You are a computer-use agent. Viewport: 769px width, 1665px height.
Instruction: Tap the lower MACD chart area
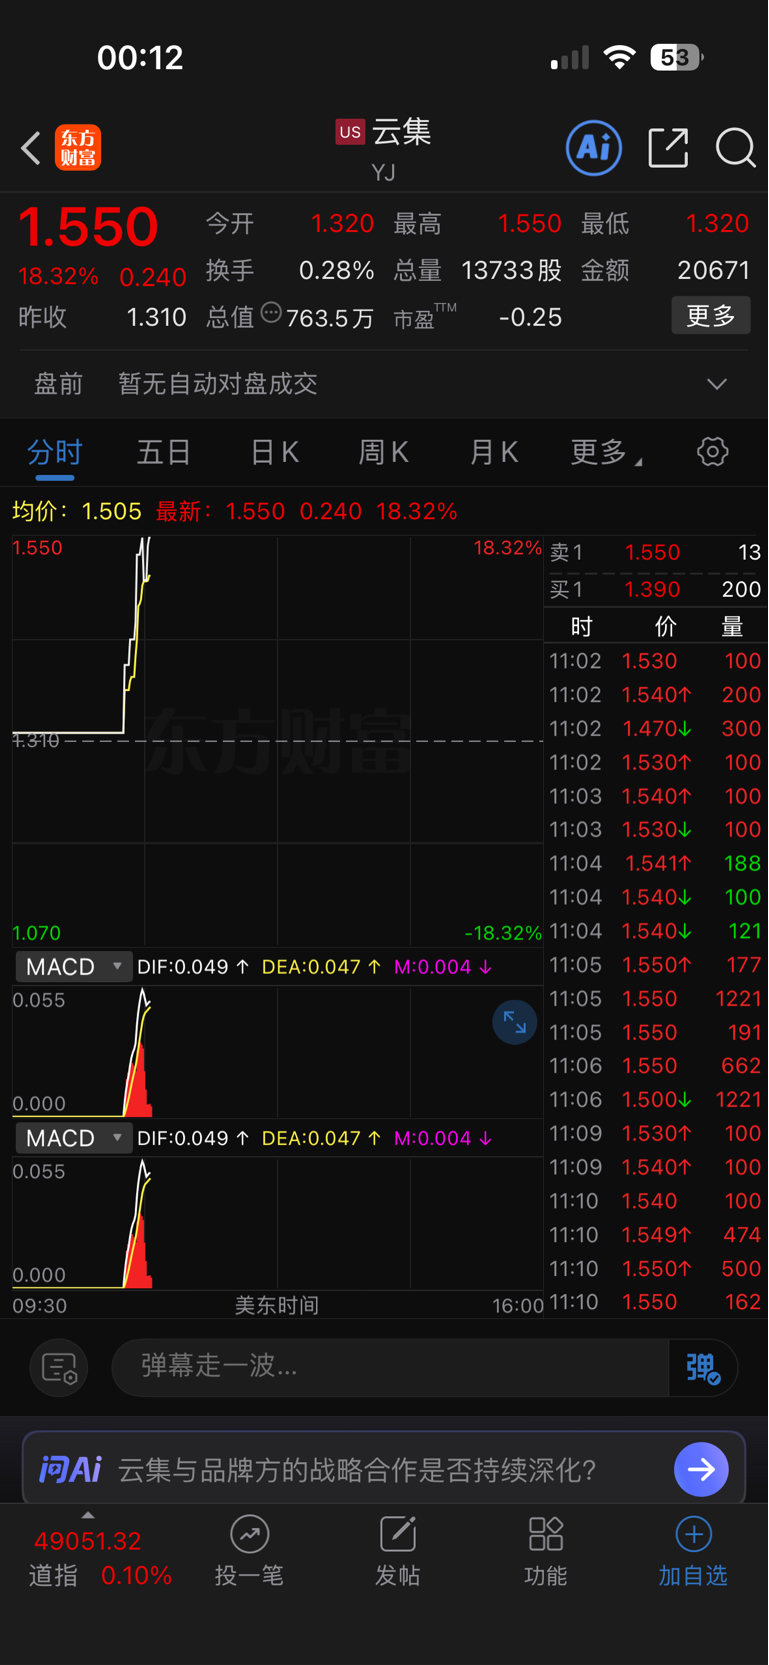277,1222
